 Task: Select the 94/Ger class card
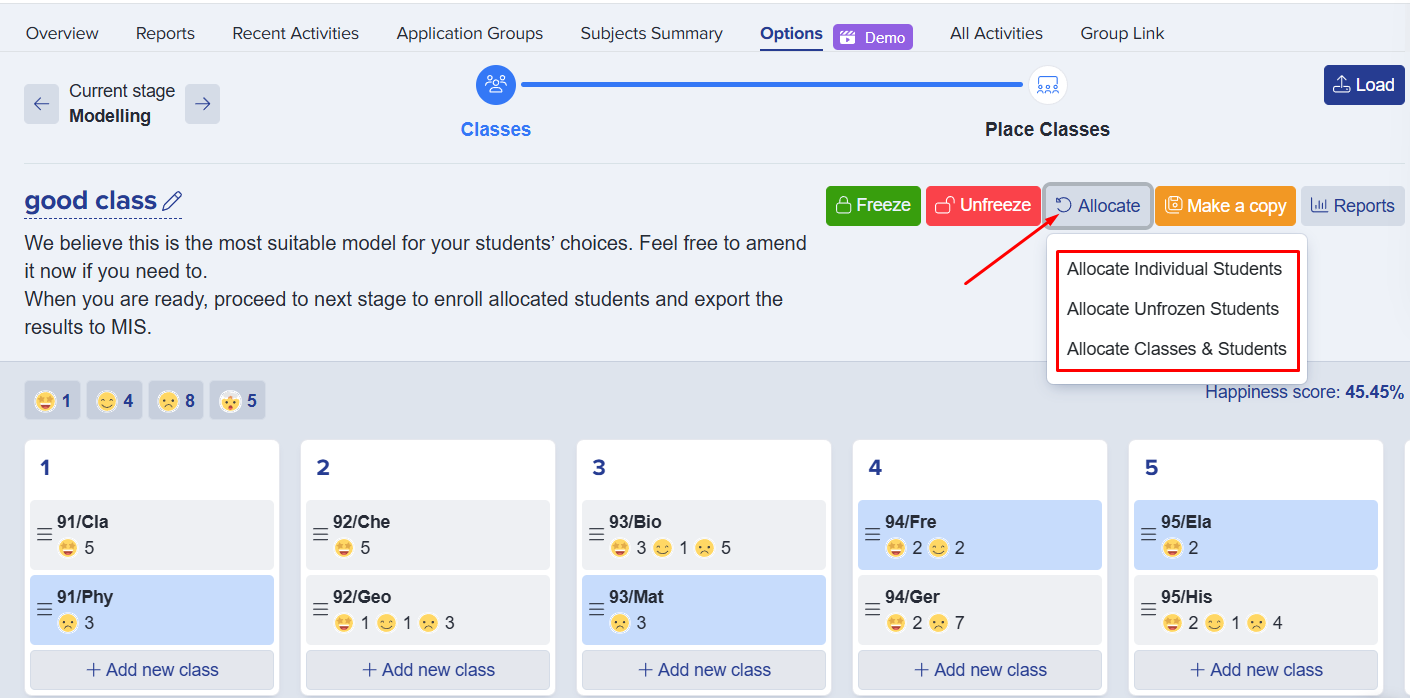coord(979,609)
